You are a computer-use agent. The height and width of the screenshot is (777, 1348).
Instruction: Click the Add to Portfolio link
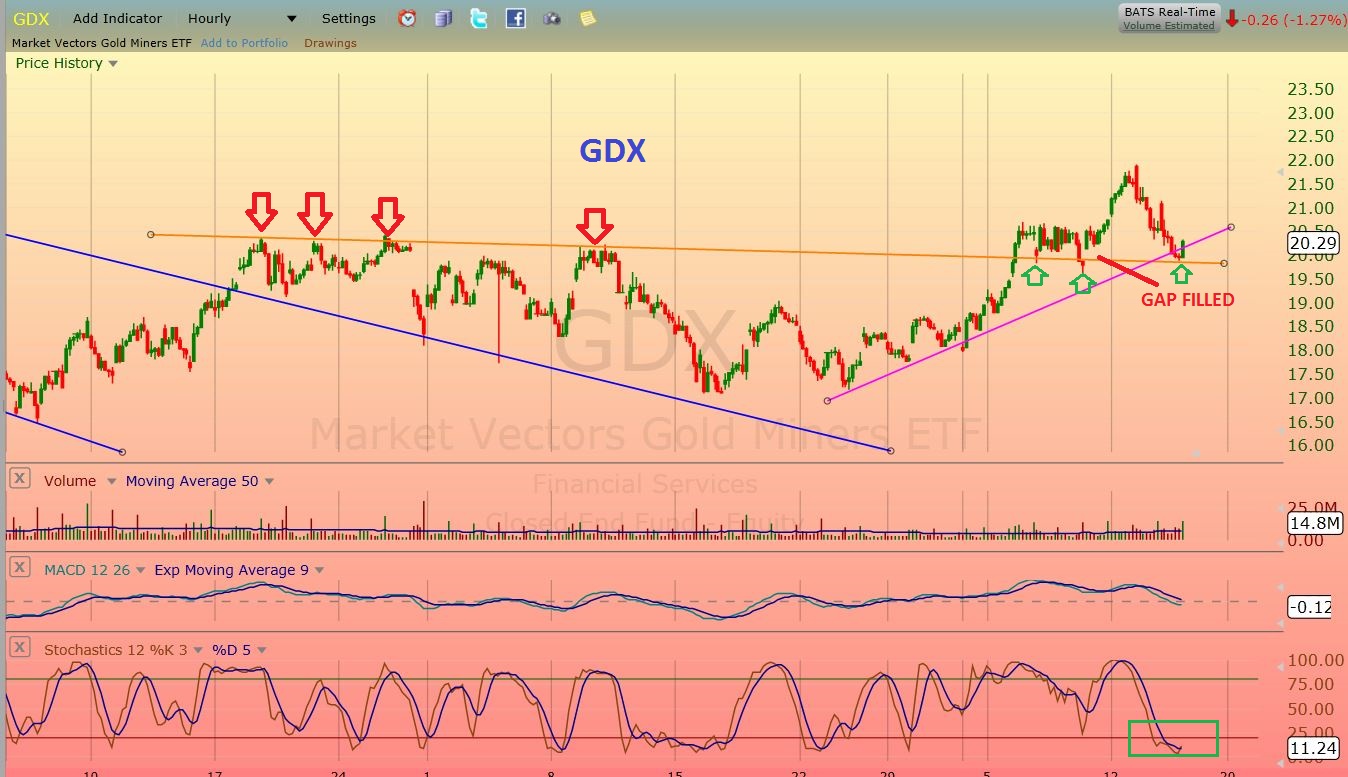pos(244,43)
